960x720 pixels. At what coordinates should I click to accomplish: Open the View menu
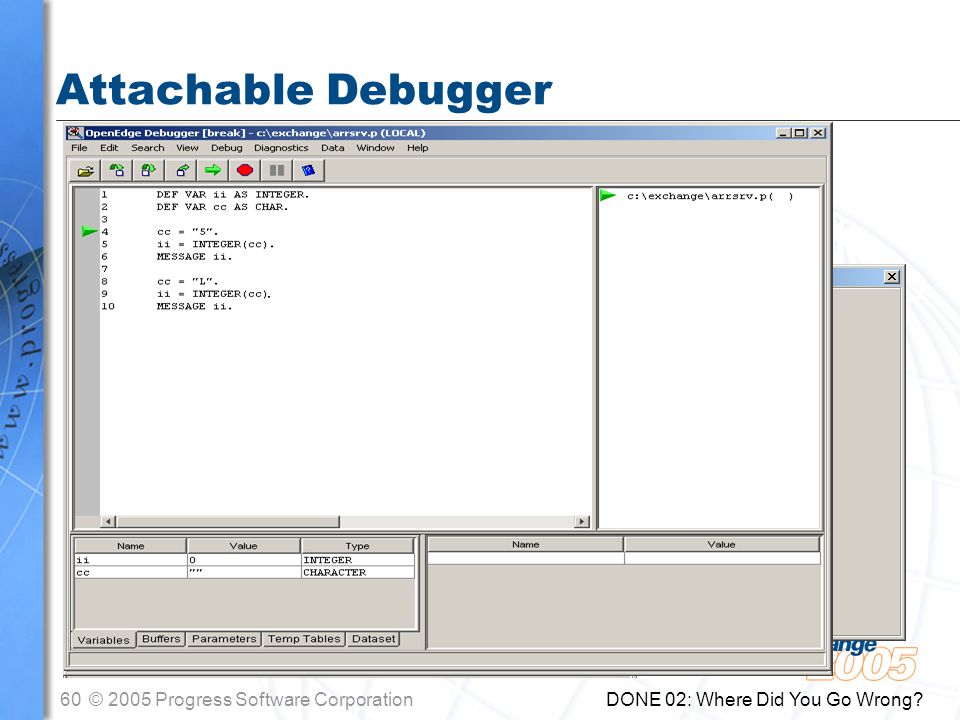click(x=187, y=148)
